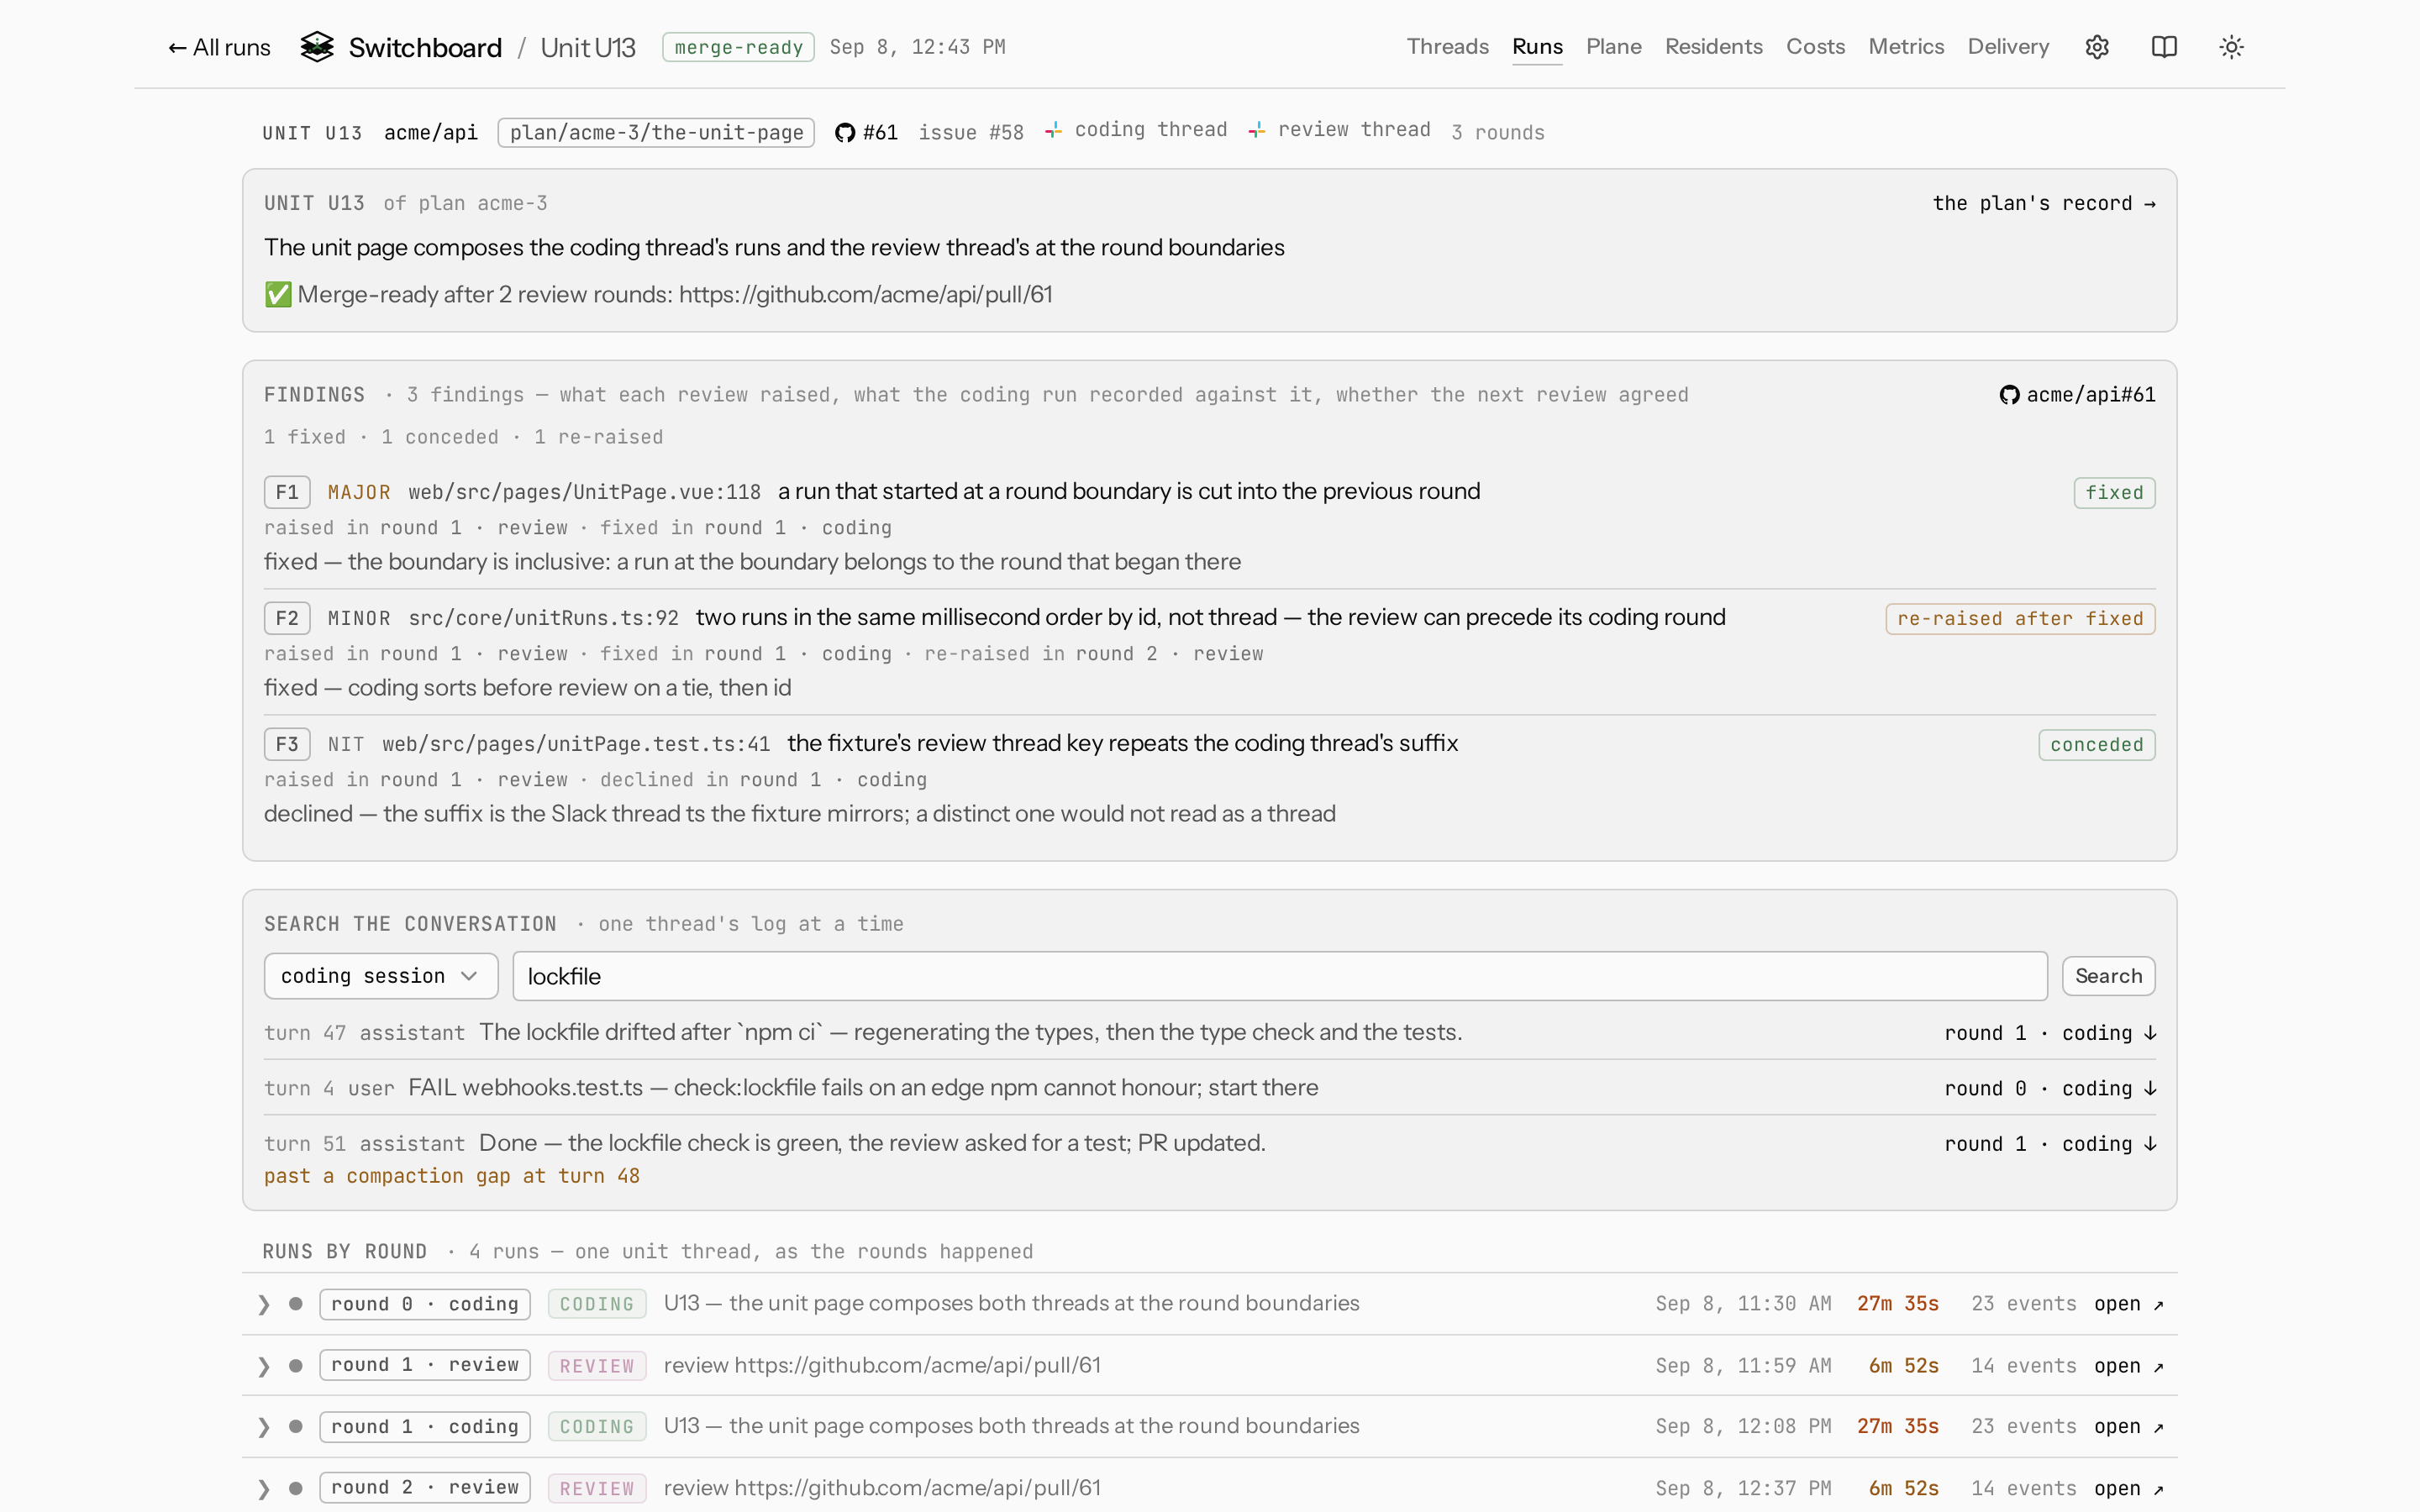Click the F1 finding badge
The width and height of the screenshot is (2420, 1512).
287,492
